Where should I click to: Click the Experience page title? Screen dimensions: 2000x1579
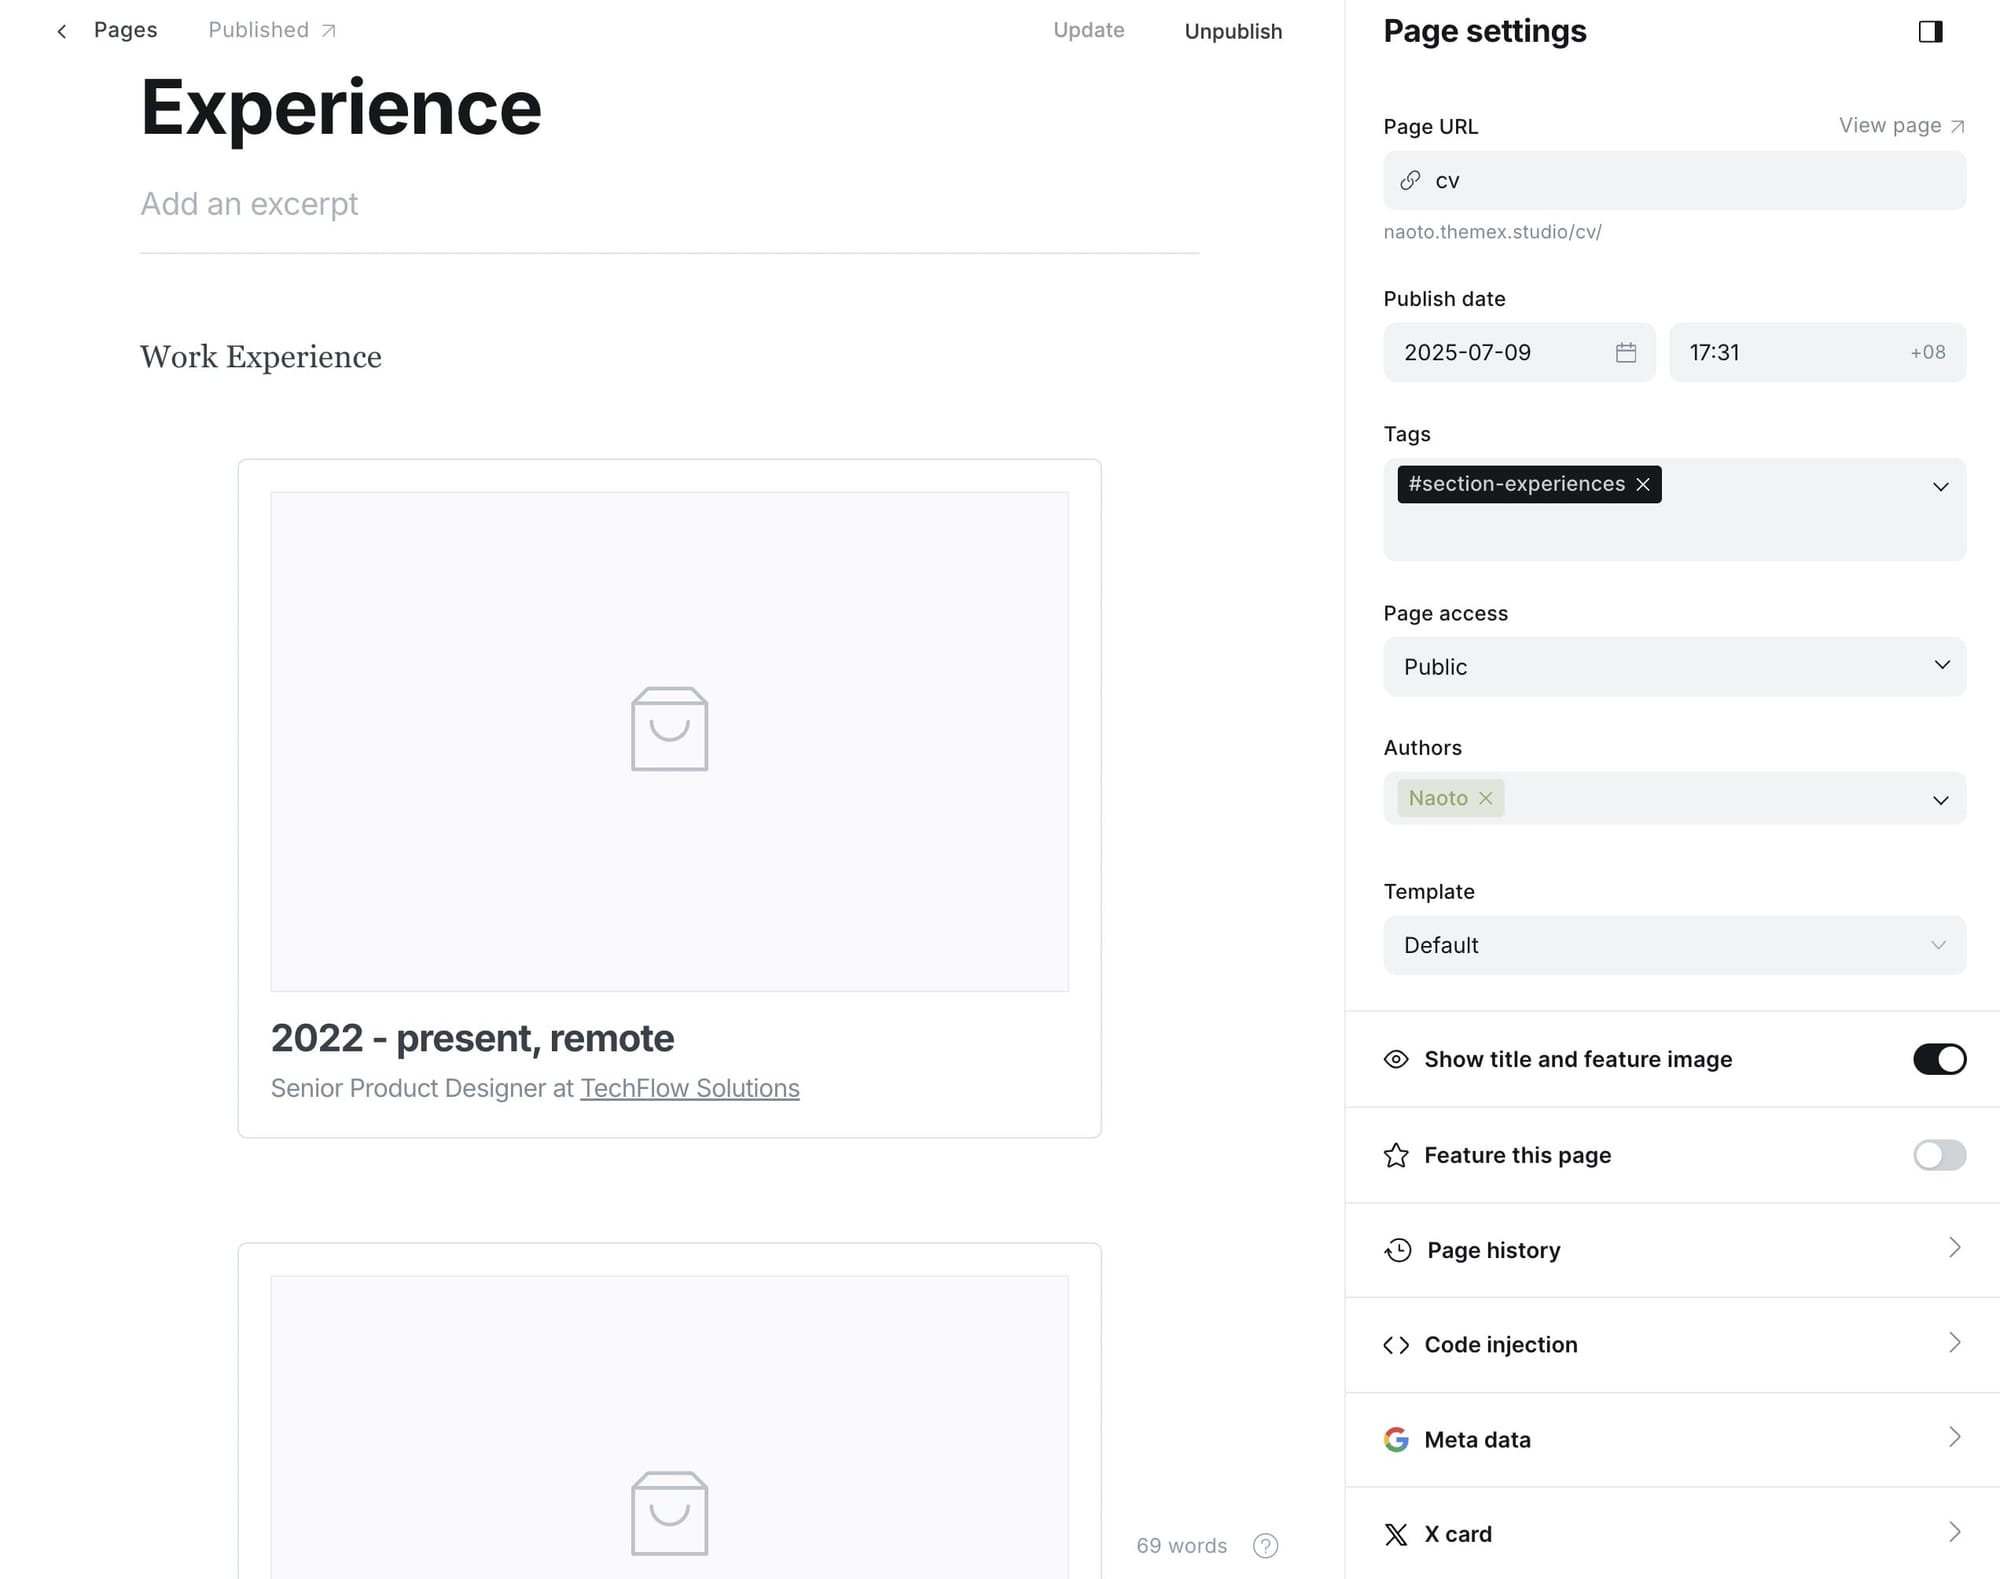pyautogui.click(x=340, y=107)
